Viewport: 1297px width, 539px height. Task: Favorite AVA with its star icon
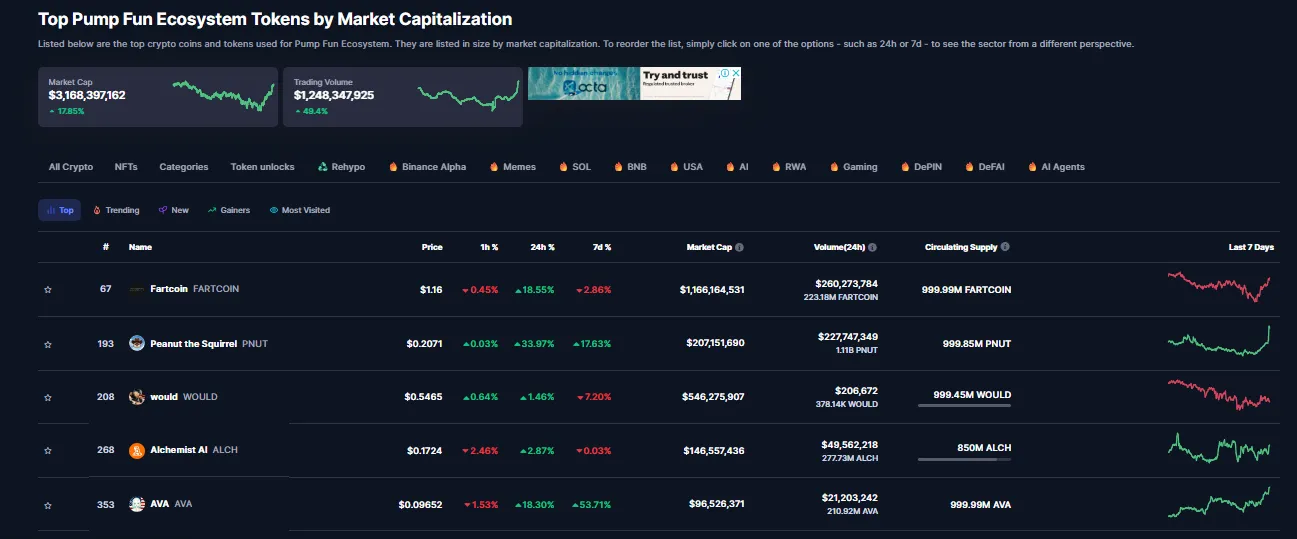click(47, 505)
